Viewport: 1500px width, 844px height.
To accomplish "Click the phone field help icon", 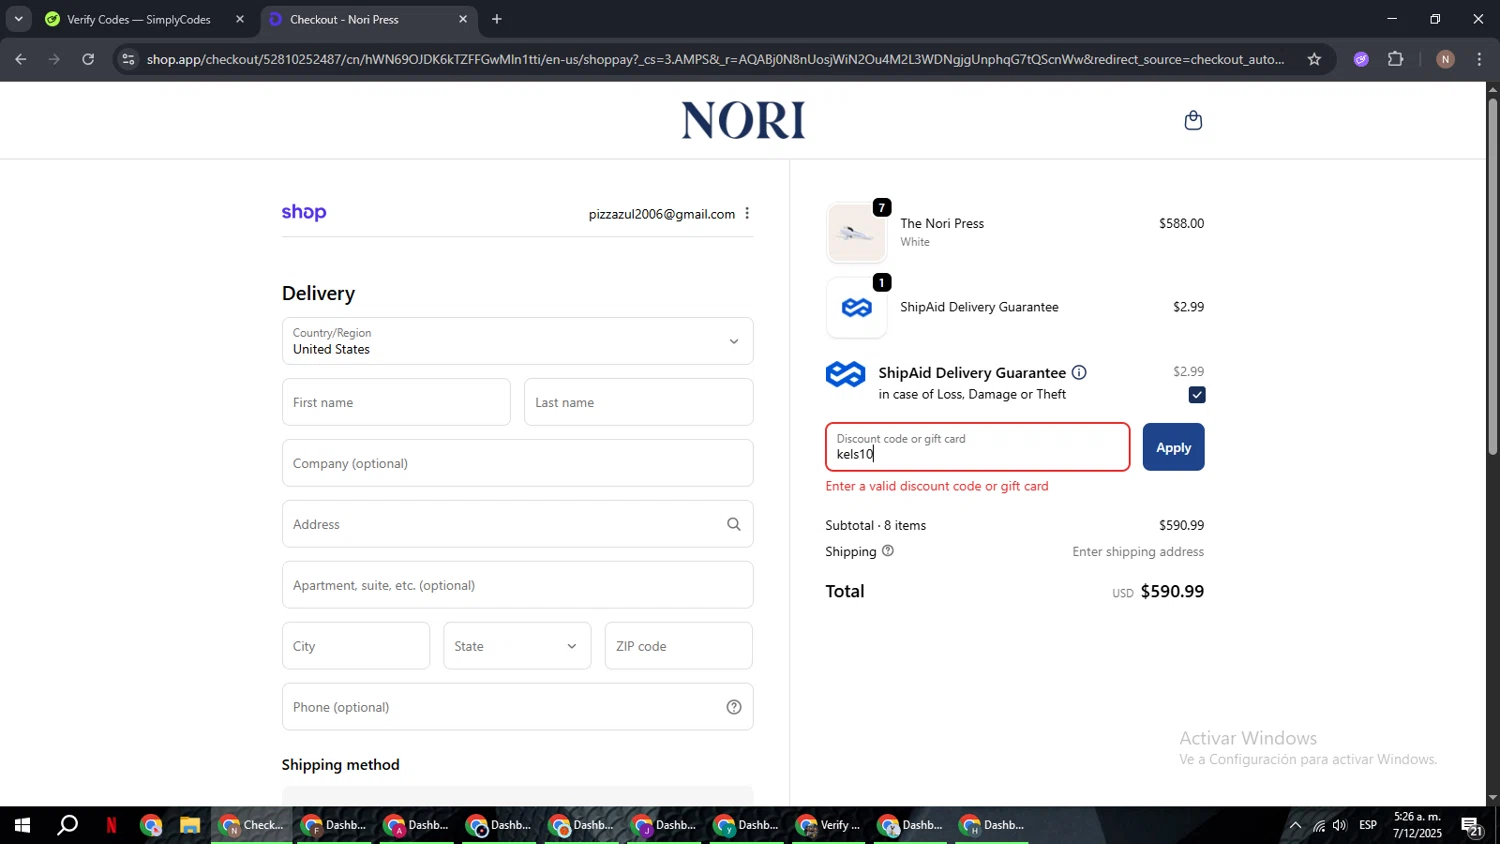I will click(x=734, y=707).
